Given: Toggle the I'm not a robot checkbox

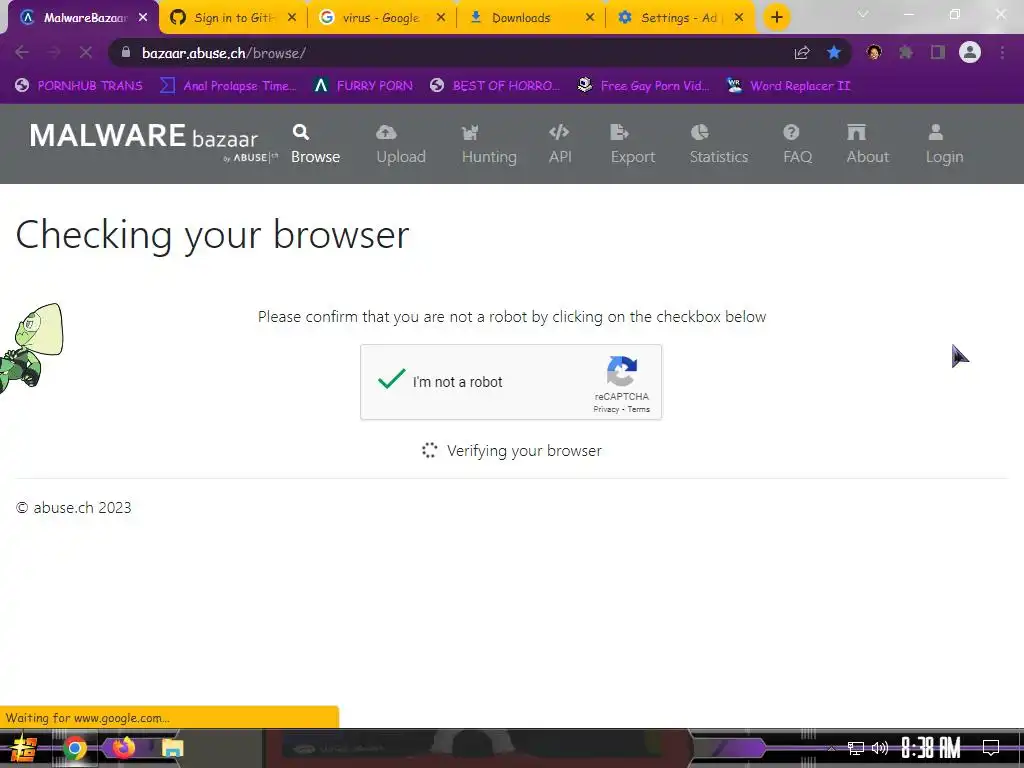Looking at the screenshot, I should 392,379.
